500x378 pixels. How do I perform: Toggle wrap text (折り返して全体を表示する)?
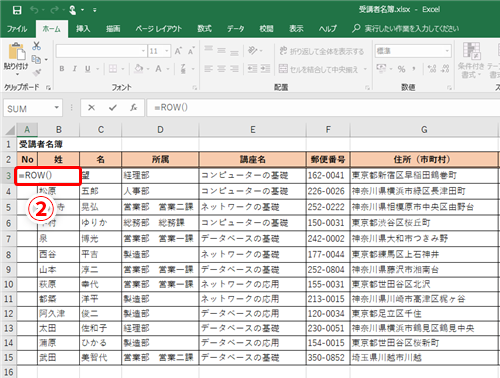point(321,51)
